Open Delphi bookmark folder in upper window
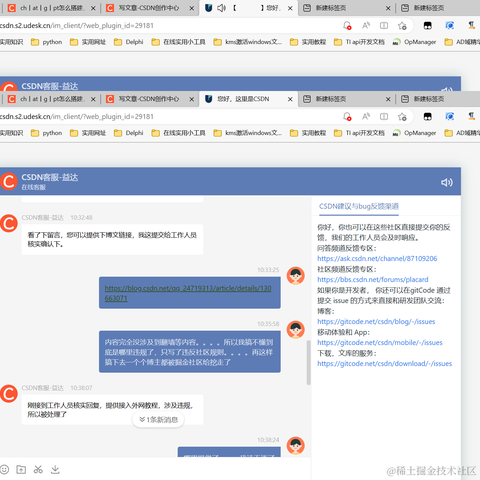Image resolution: width=480 pixels, height=480 pixels. click(x=128, y=42)
